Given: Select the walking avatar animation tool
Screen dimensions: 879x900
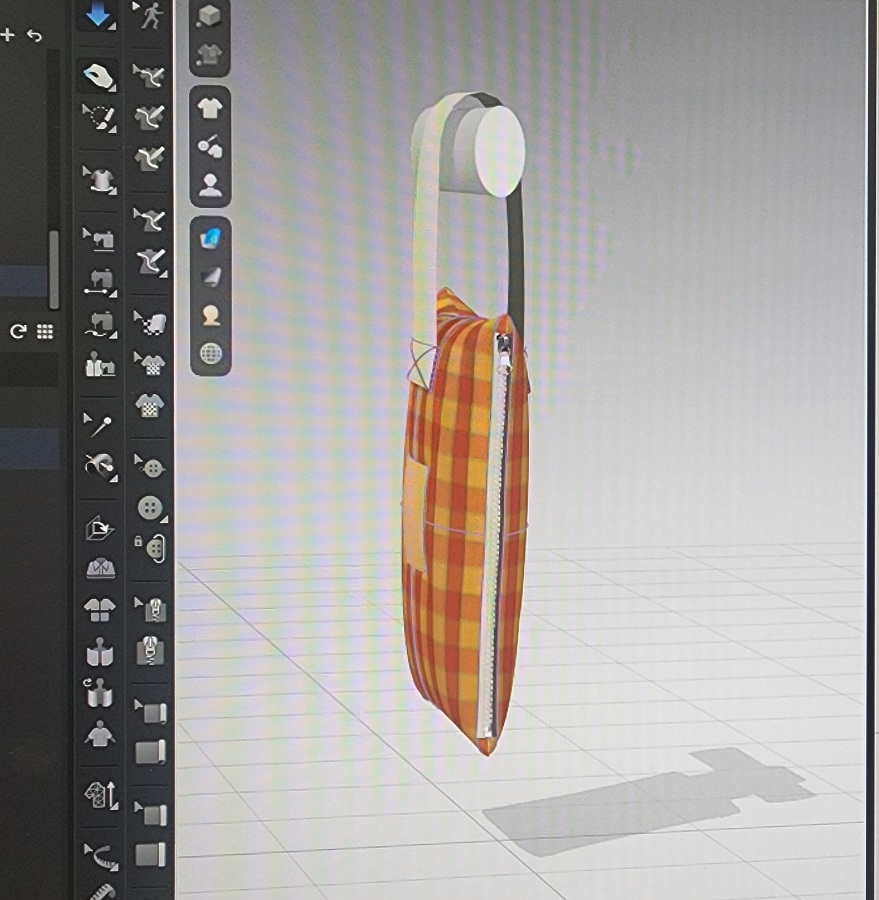Looking at the screenshot, I should [150, 16].
